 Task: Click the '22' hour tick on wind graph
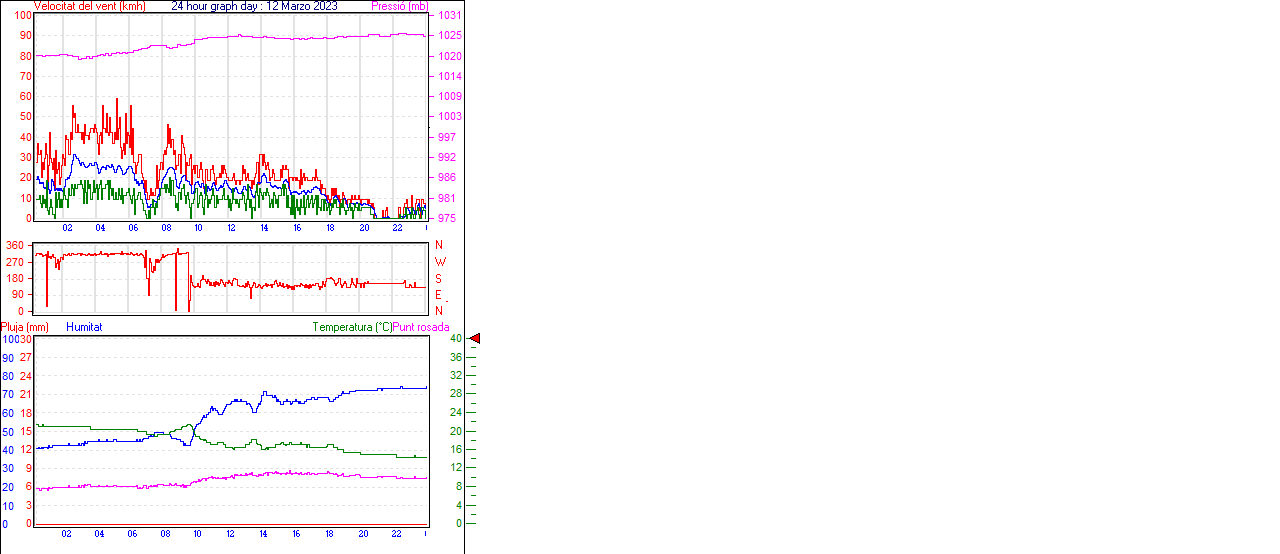pyautogui.click(x=397, y=228)
